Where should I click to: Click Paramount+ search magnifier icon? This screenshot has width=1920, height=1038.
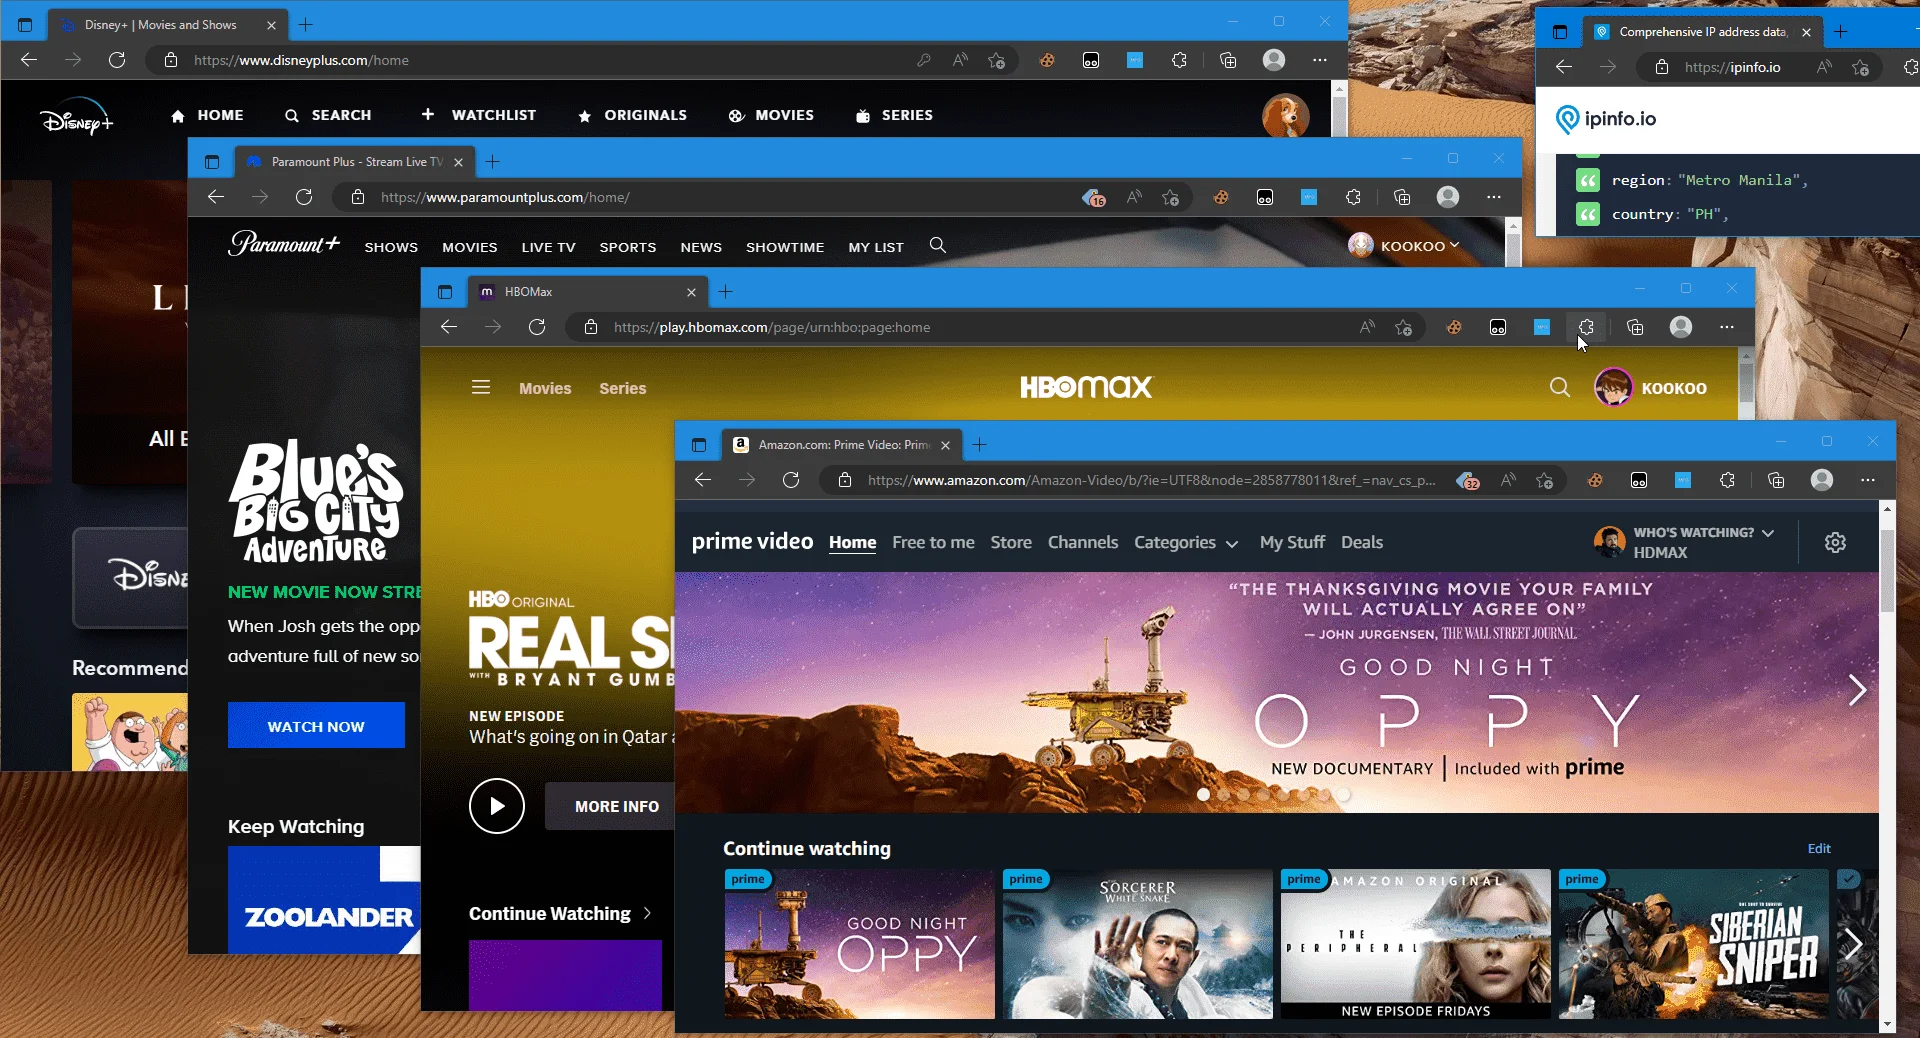tap(938, 245)
